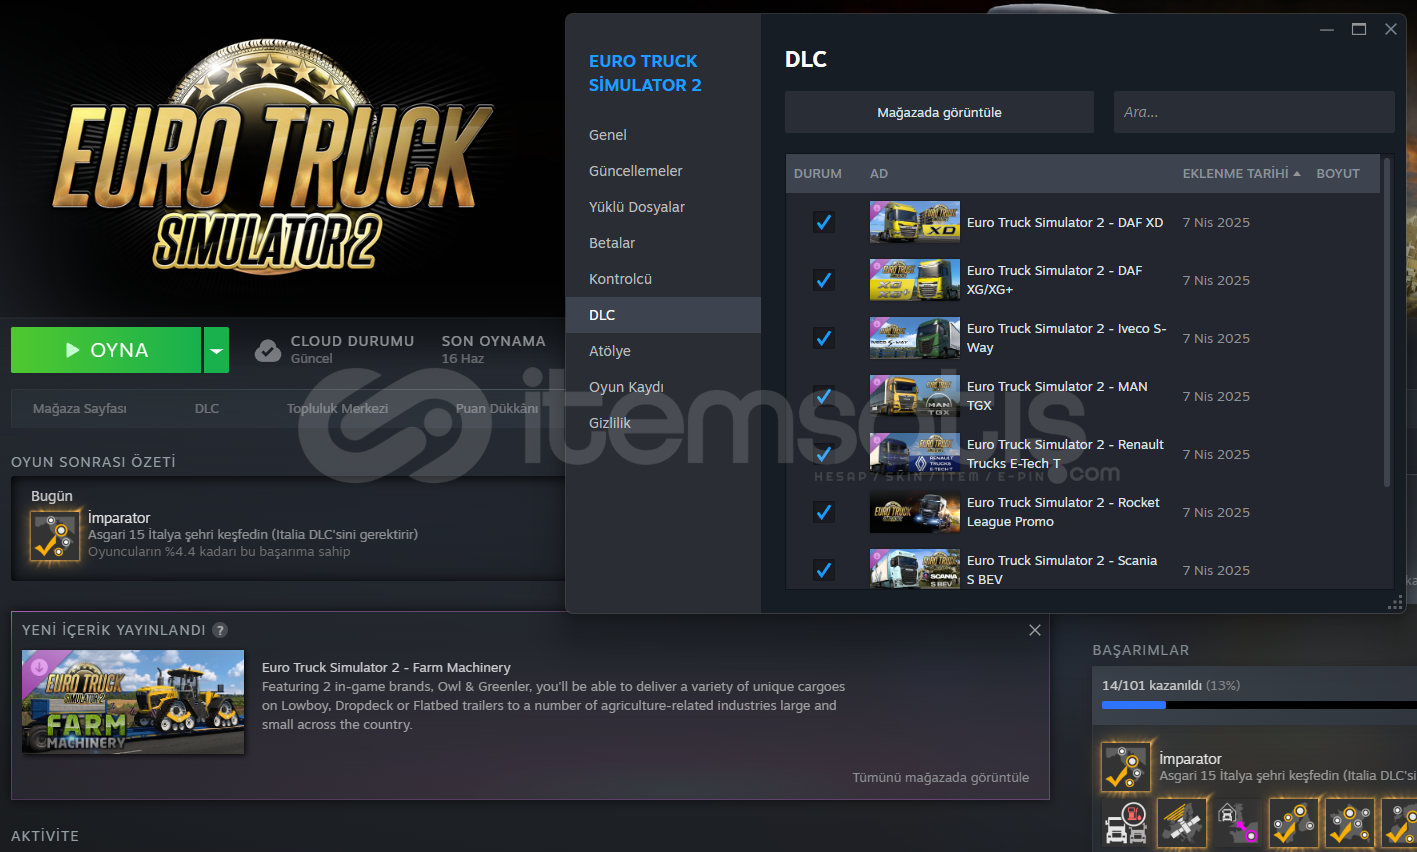Toggle the MAN TGX DLC checkbox
Screen dimensions: 1417x852
[x=823, y=396]
